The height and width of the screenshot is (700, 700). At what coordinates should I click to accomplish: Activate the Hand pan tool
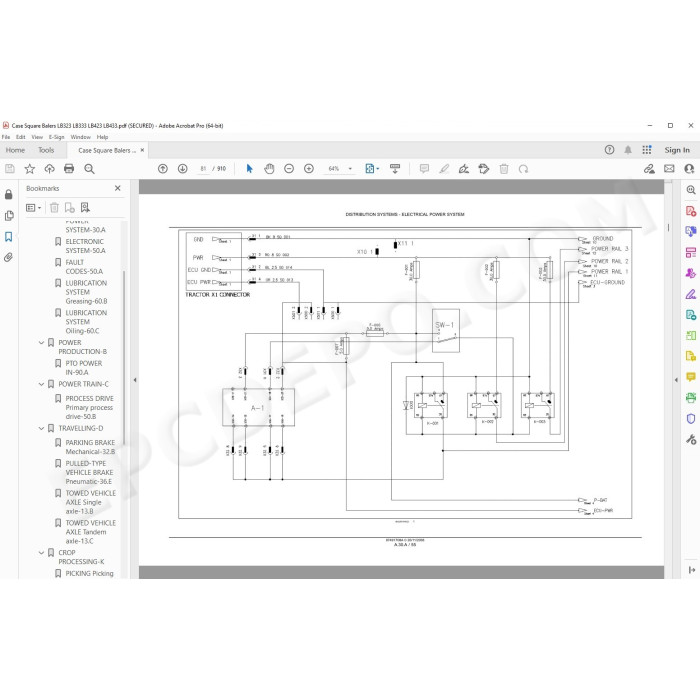(x=269, y=169)
